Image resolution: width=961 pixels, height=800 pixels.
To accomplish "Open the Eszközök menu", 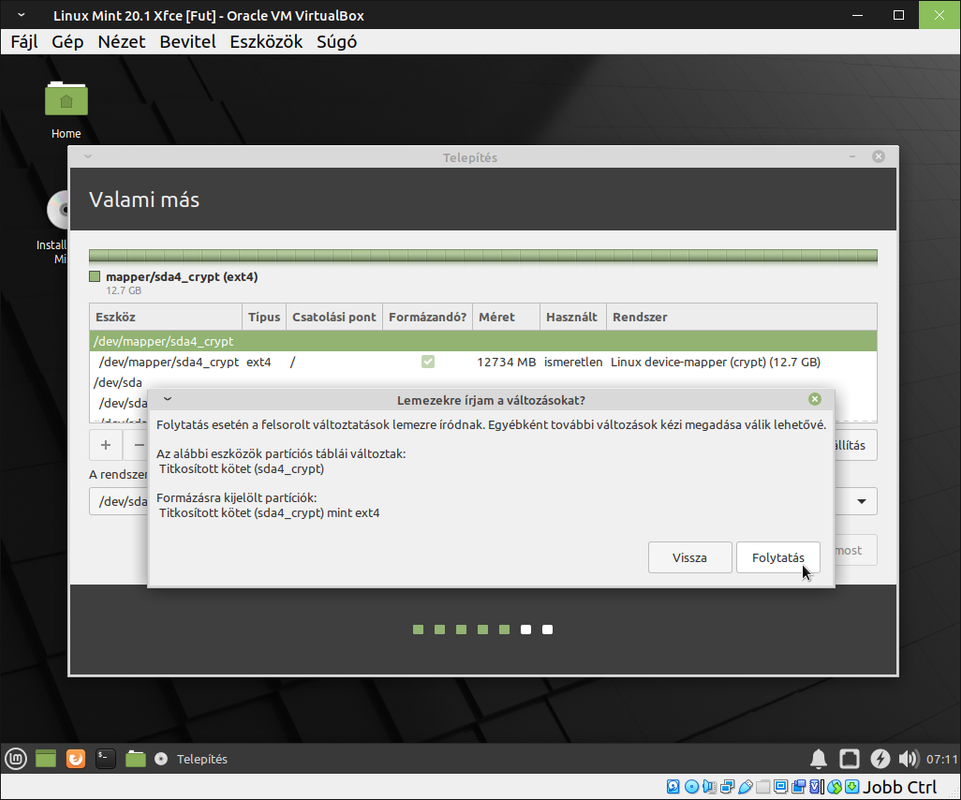I will (266, 42).
